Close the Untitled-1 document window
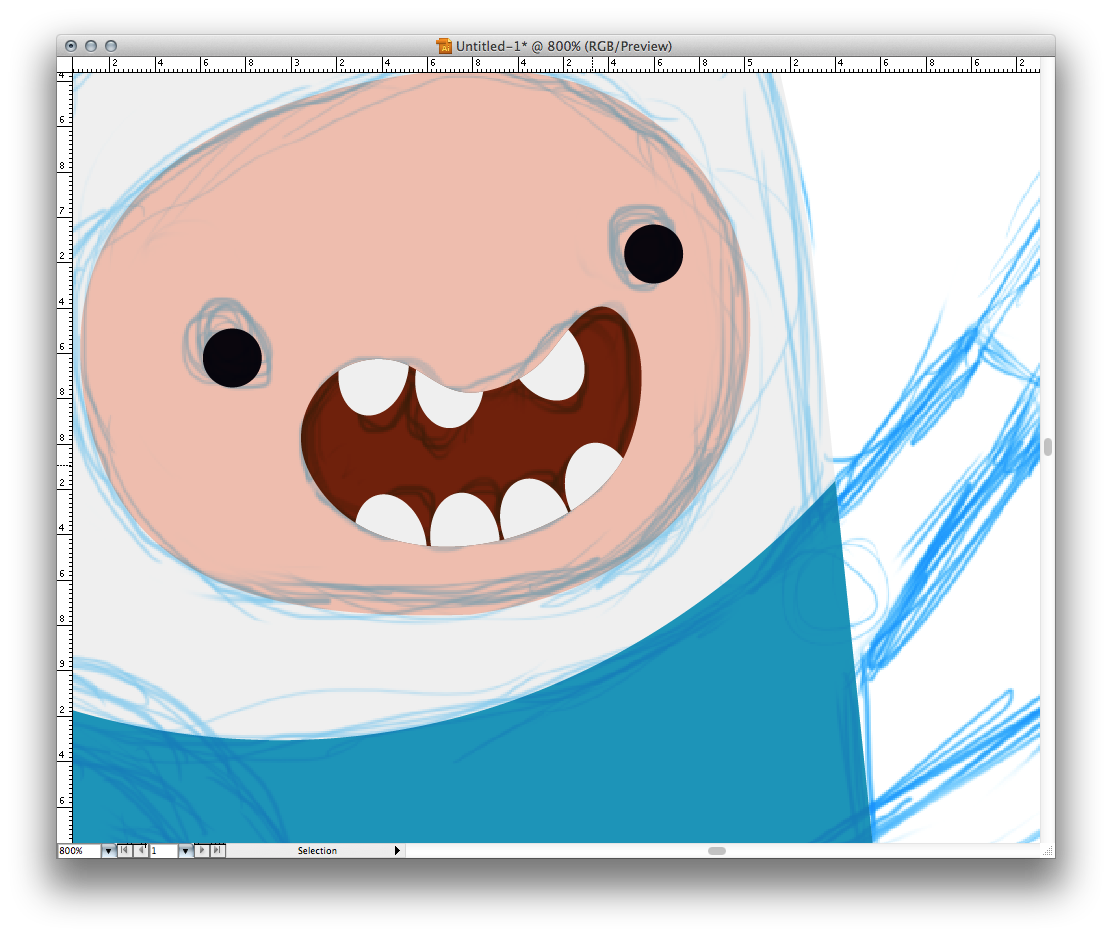 (71, 46)
